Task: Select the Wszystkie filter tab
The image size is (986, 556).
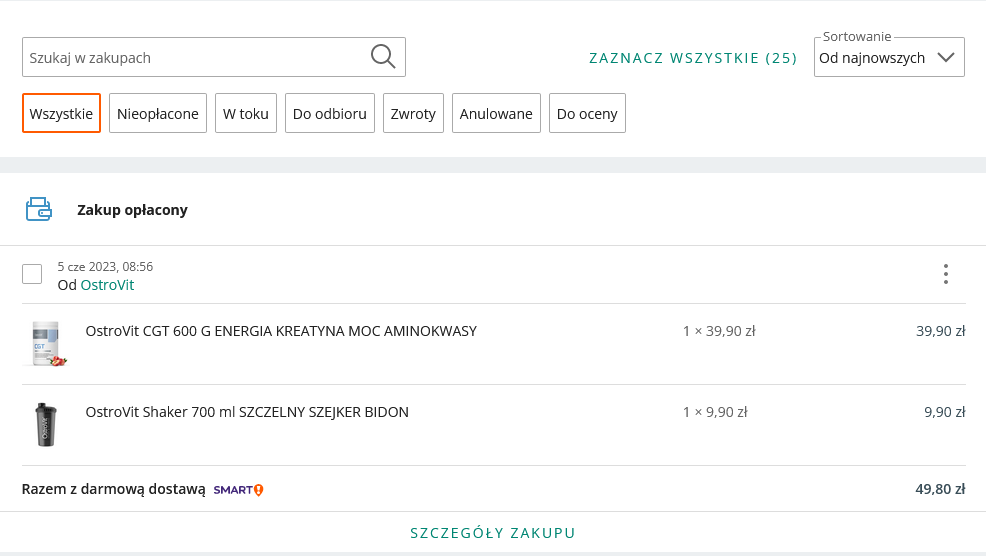Action: click(x=61, y=113)
